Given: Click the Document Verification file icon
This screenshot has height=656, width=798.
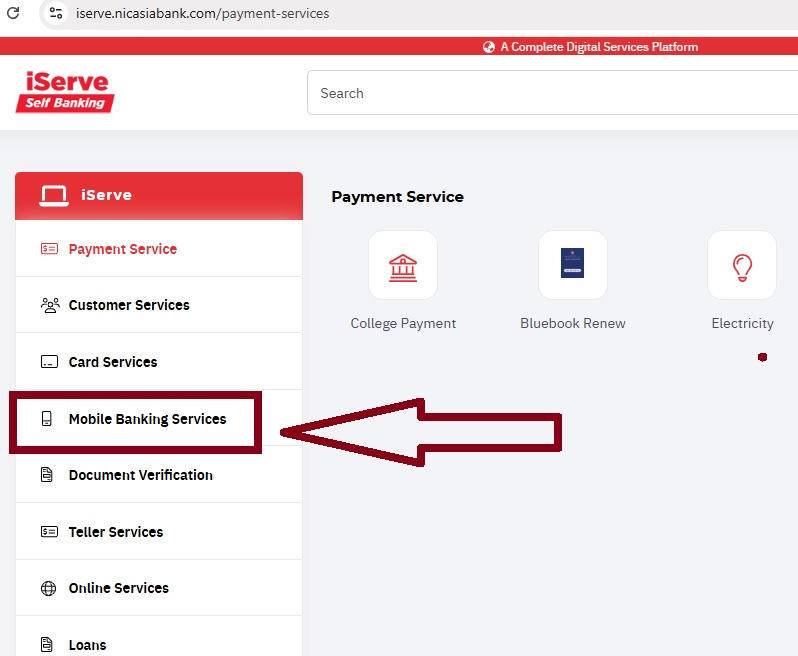Looking at the screenshot, I should pyautogui.click(x=47, y=475).
